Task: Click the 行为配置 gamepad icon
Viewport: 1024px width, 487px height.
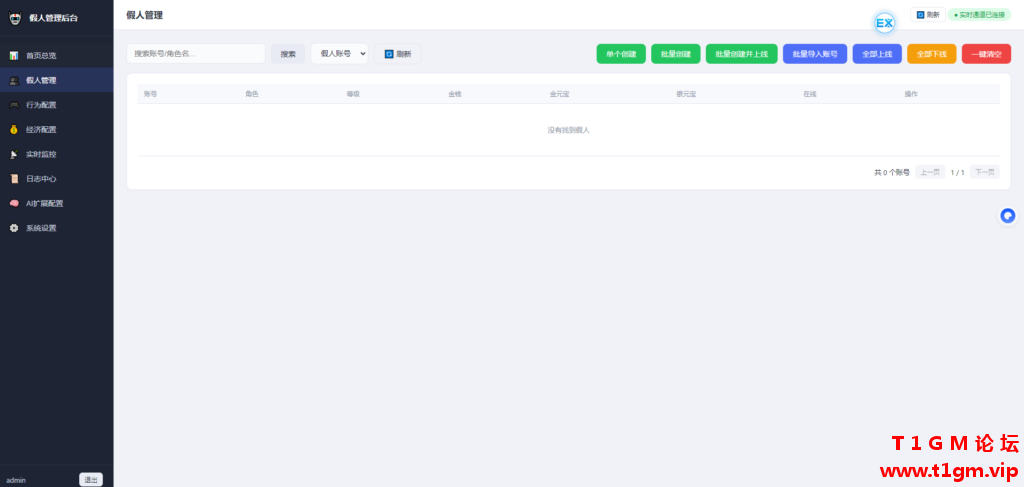Action: coord(14,105)
